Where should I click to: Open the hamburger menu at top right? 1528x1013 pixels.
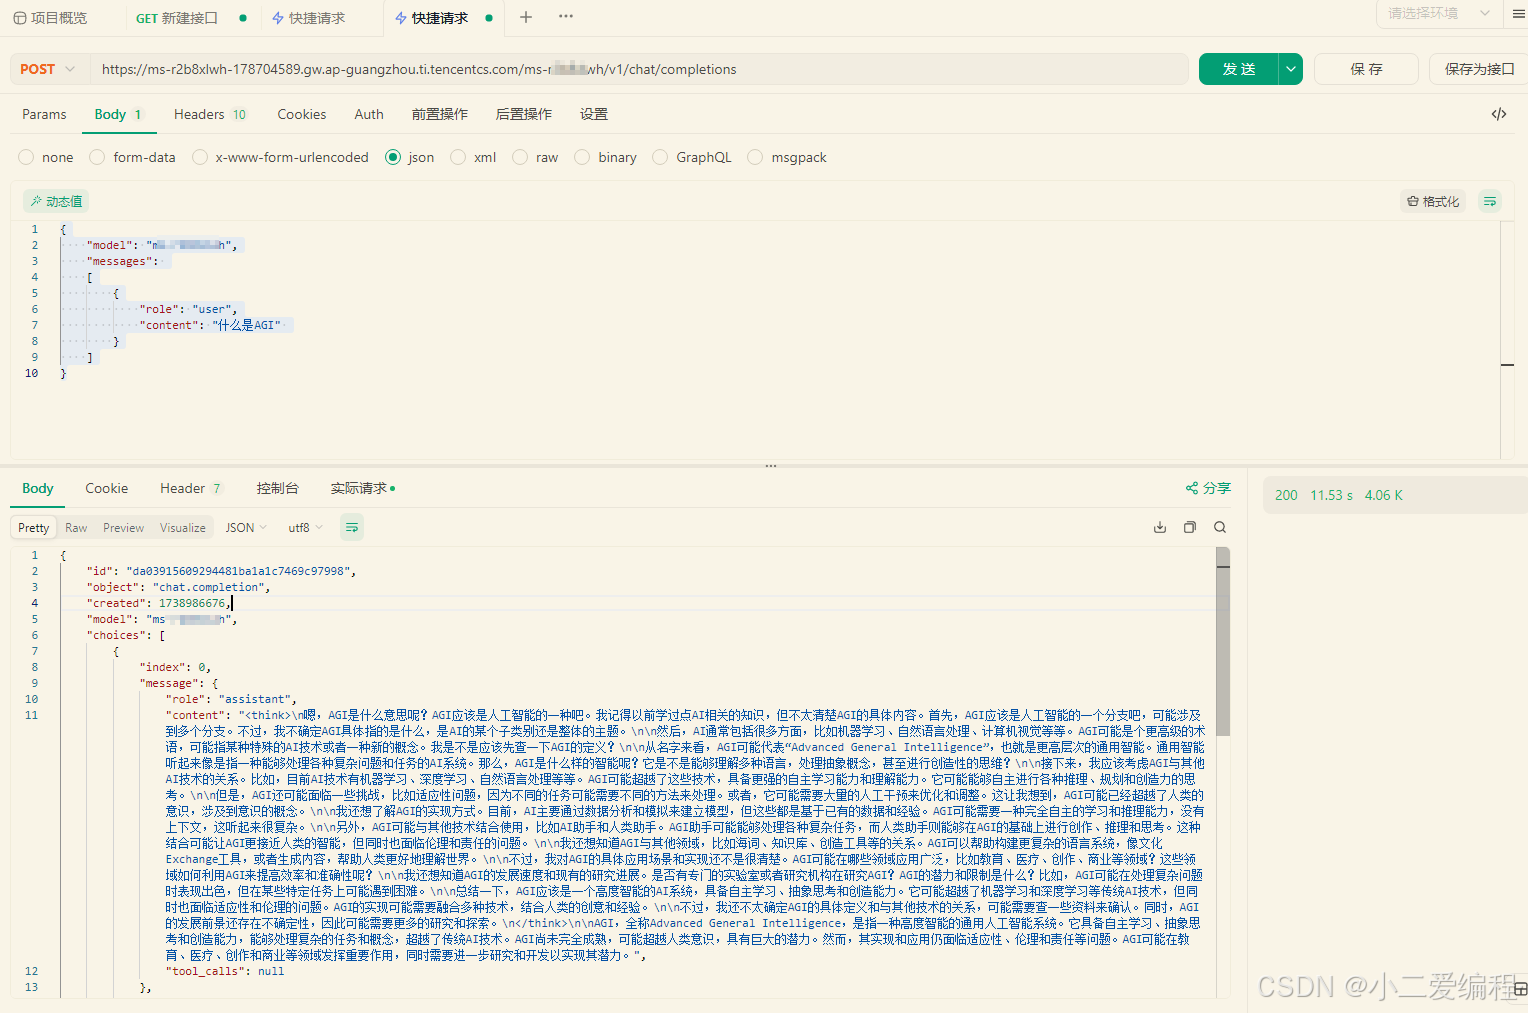[1518, 14]
